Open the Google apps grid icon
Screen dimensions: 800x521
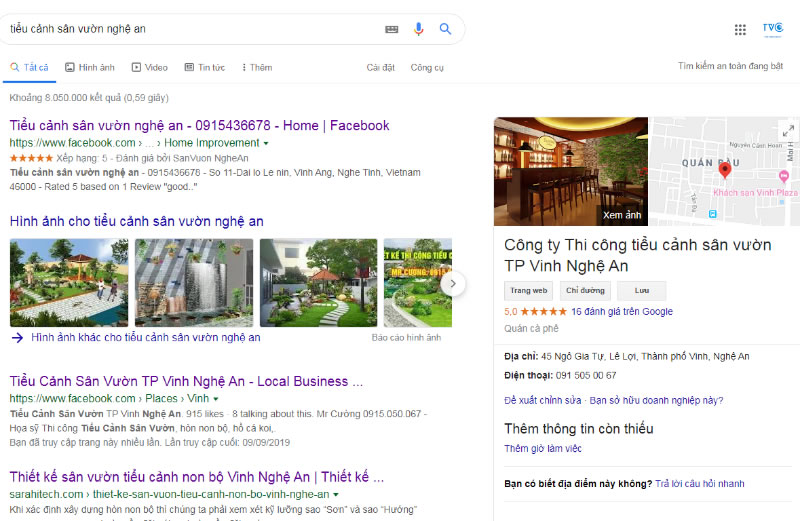tap(740, 30)
